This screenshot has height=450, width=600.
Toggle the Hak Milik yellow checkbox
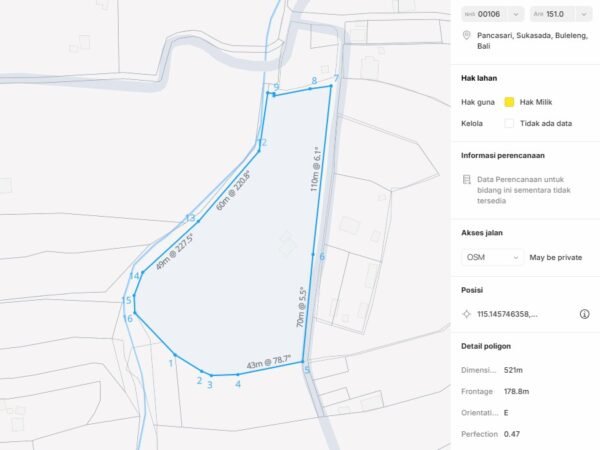(509, 102)
